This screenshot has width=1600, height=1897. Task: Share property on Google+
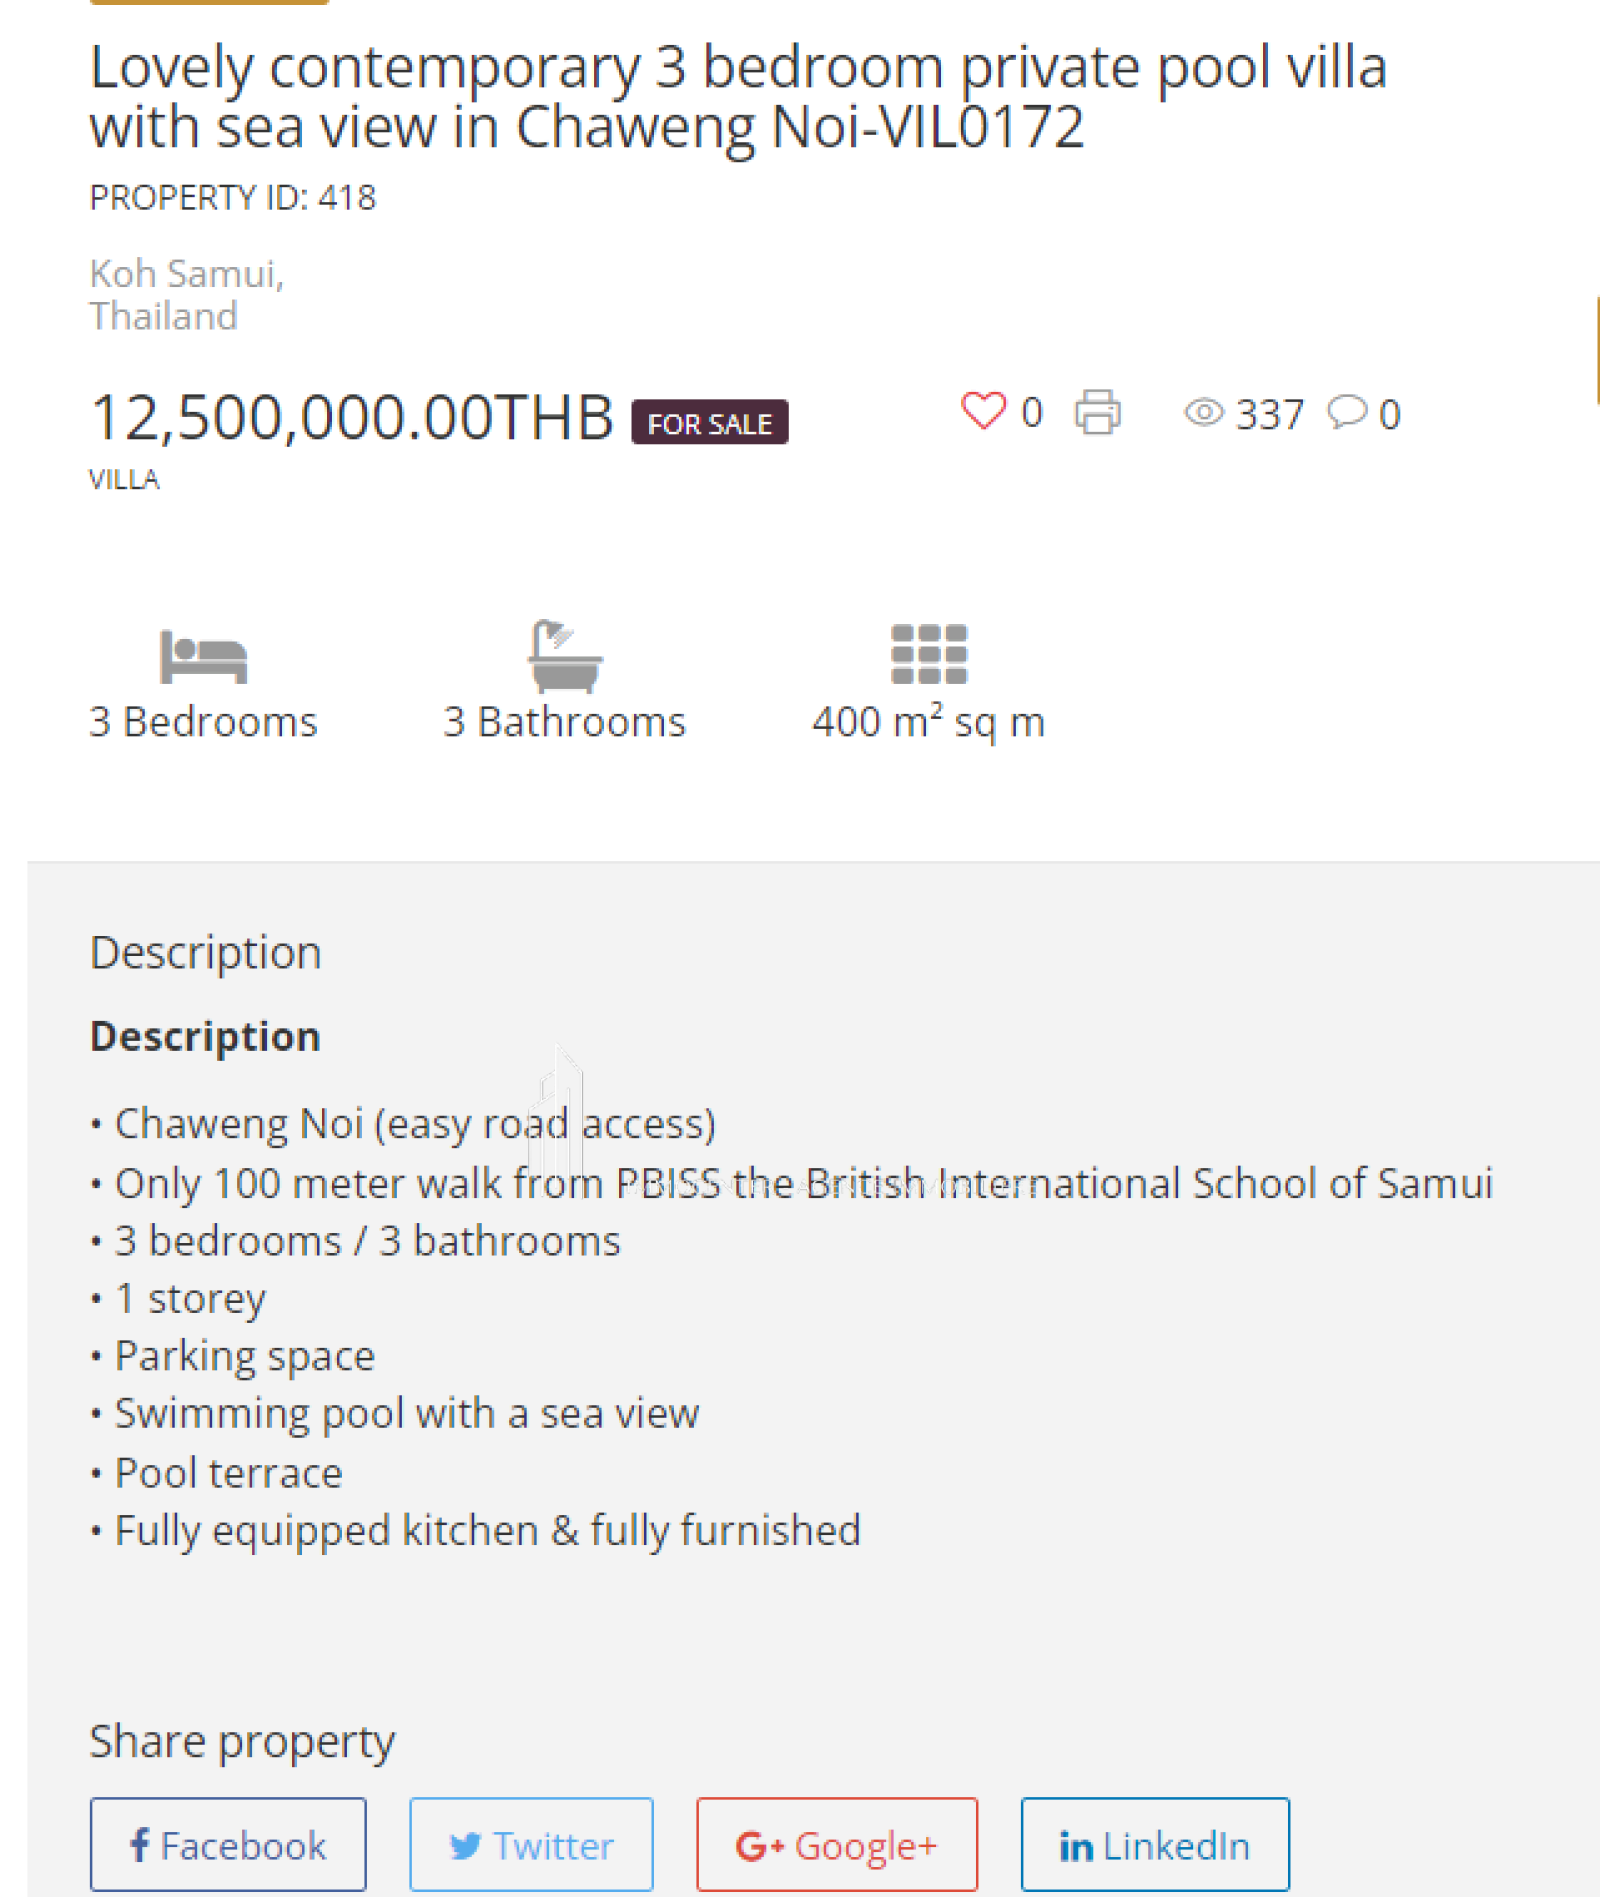coord(837,1844)
